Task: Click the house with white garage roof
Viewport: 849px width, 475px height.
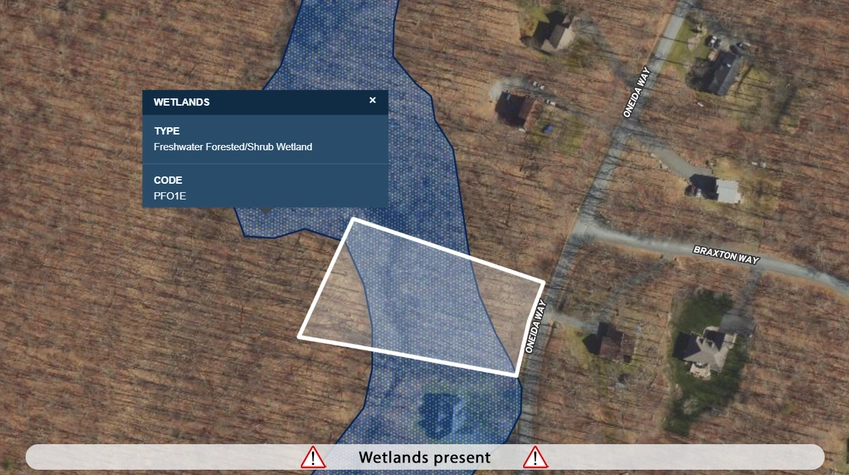Action: click(x=716, y=188)
